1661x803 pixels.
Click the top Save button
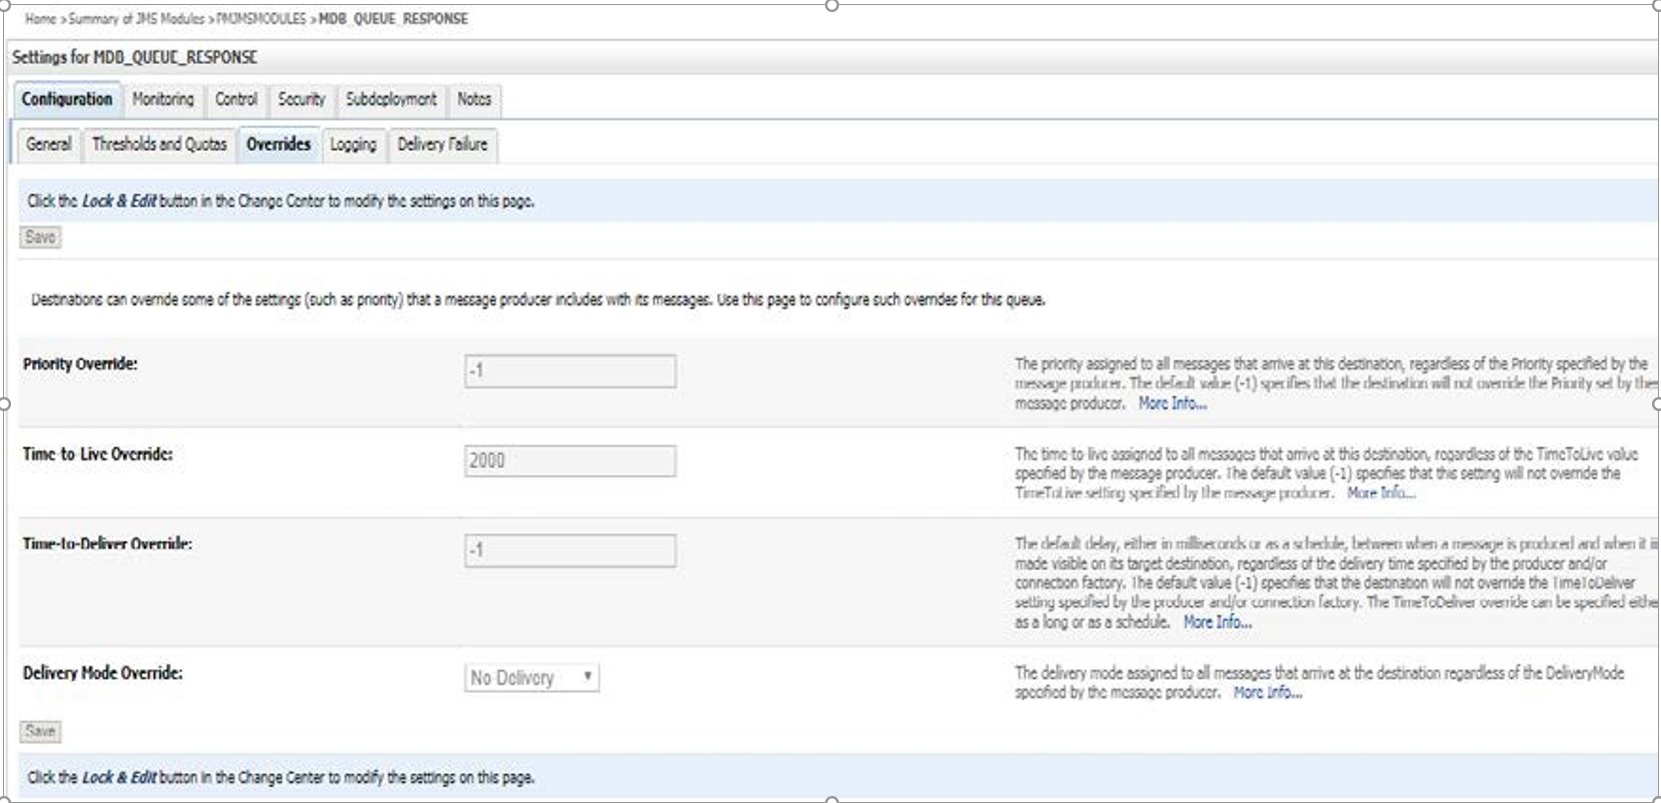coord(40,237)
